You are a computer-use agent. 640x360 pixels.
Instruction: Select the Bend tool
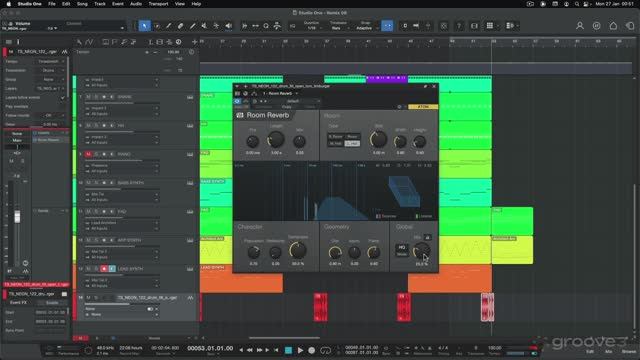(x=216, y=26)
